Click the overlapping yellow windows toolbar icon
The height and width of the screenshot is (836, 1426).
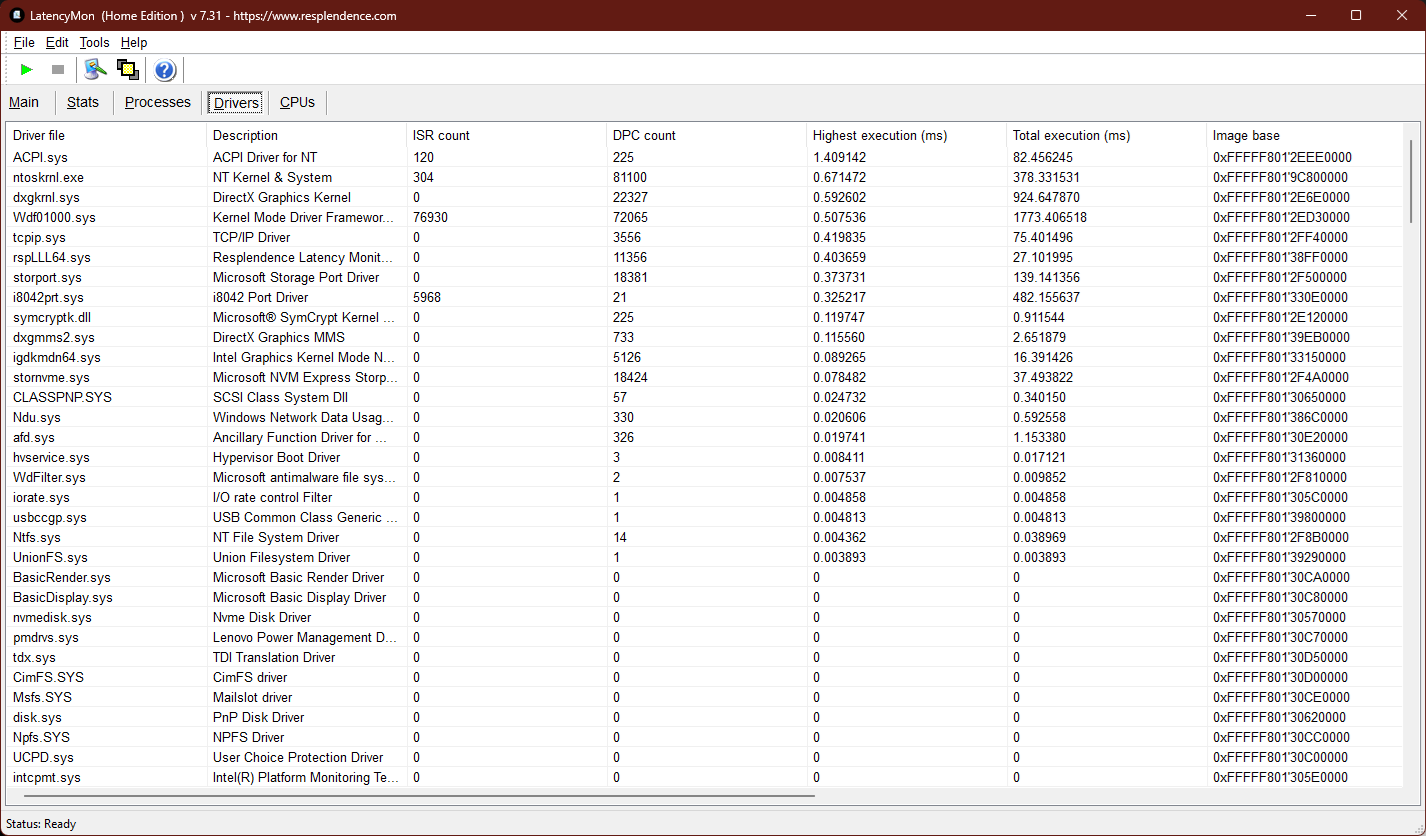pyautogui.click(x=127, y=70)
